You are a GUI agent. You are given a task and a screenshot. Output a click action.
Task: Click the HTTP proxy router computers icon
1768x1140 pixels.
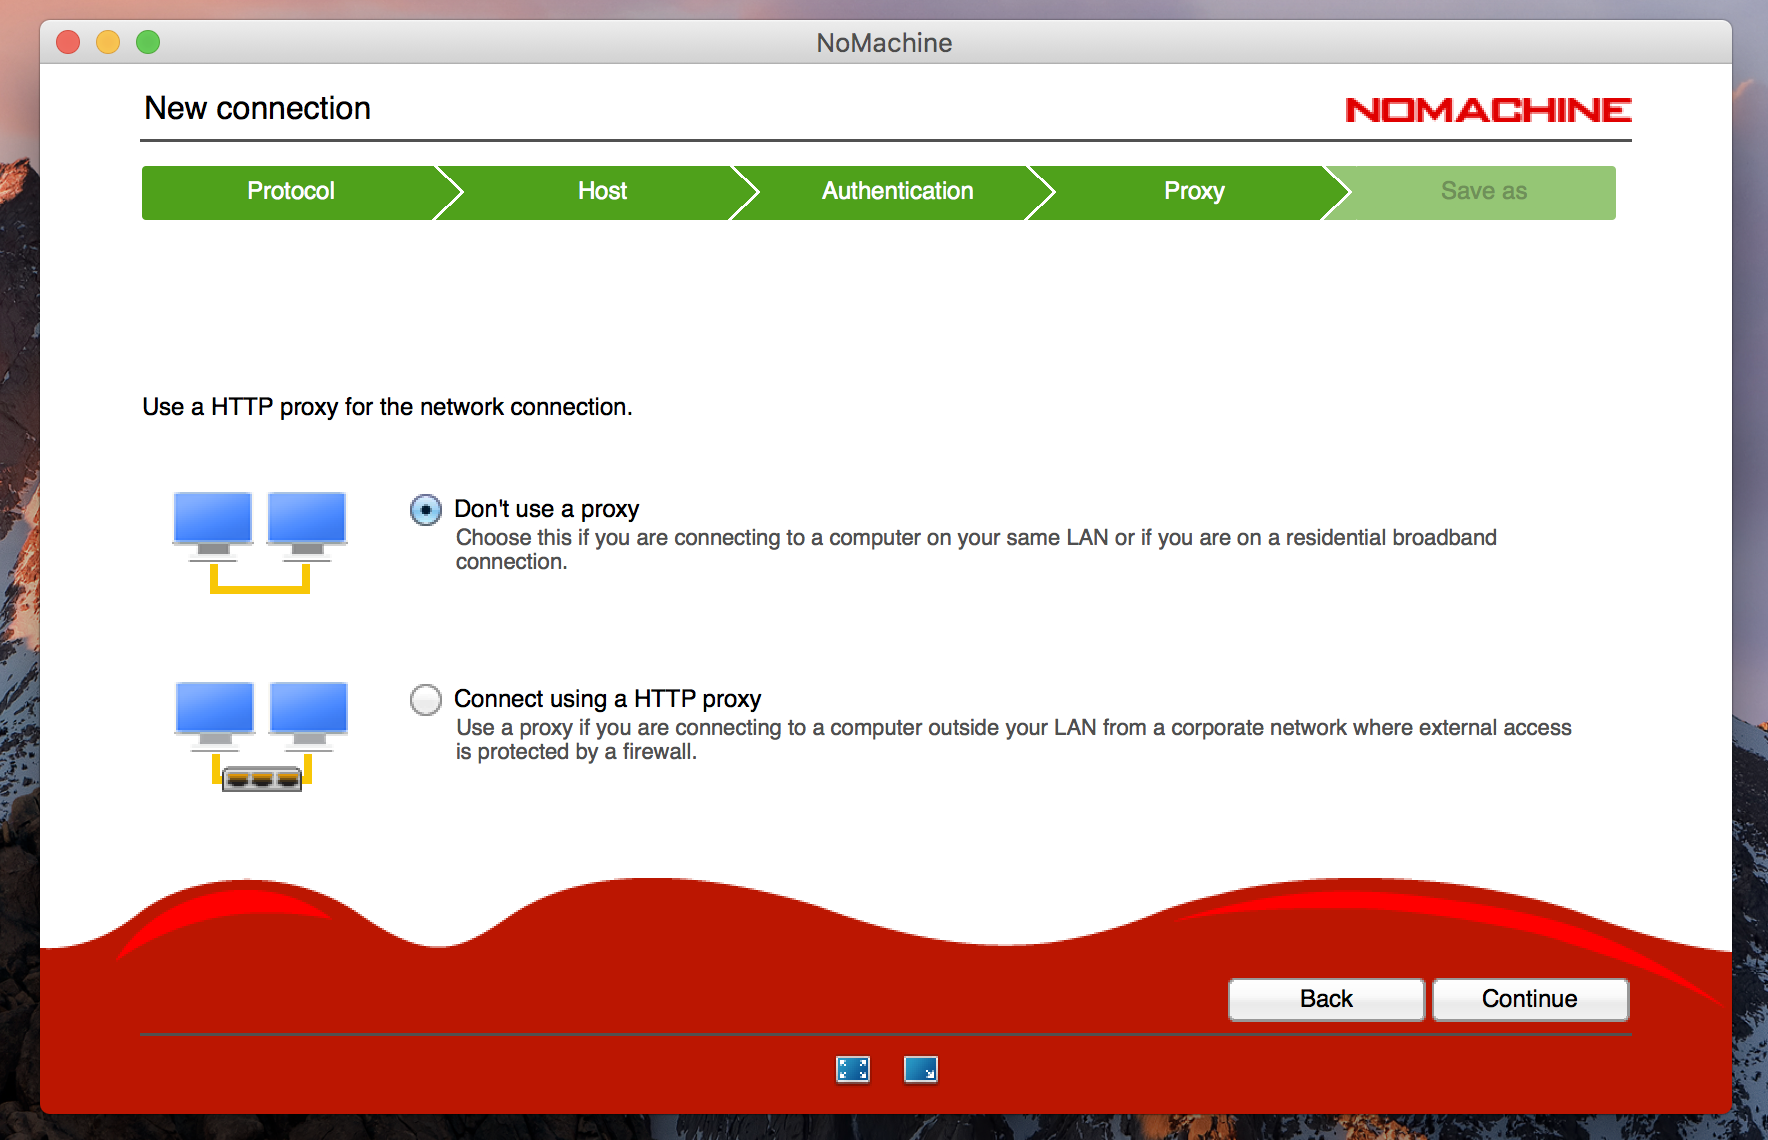coord(261,735)
